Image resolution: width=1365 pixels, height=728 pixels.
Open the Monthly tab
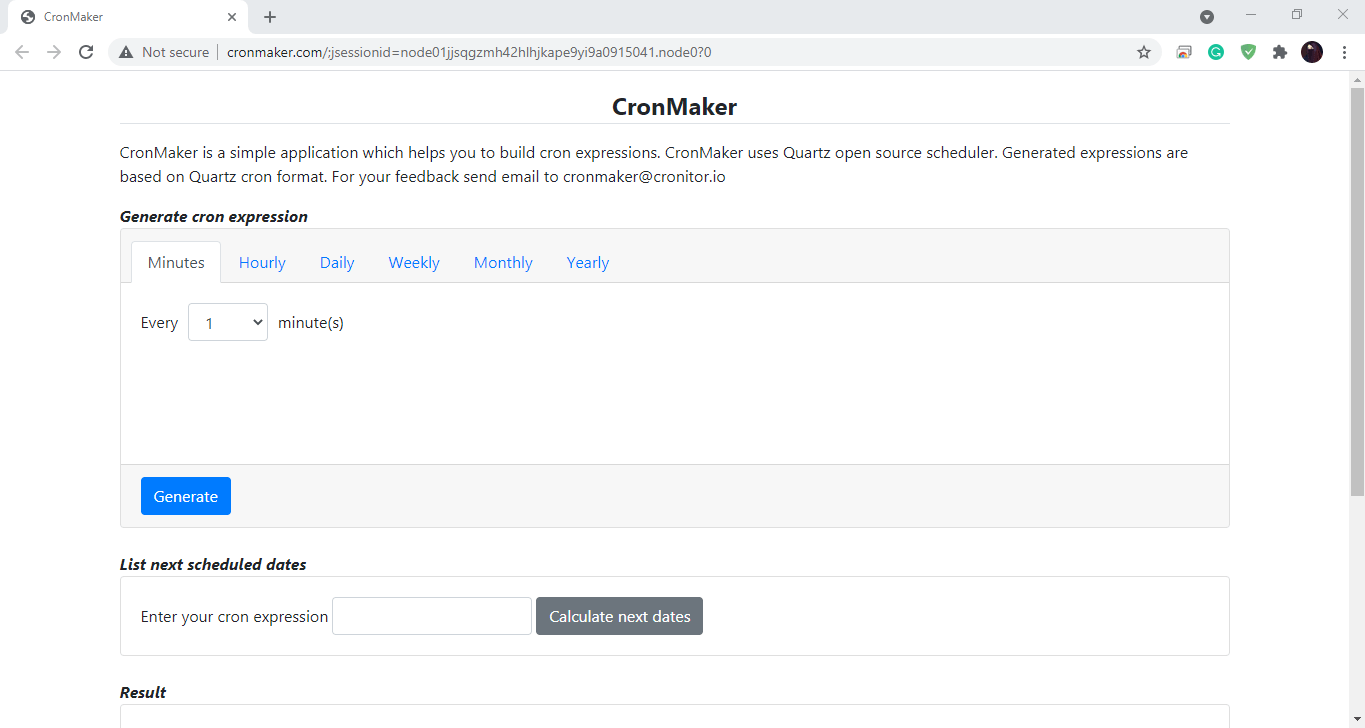point(503,262)
